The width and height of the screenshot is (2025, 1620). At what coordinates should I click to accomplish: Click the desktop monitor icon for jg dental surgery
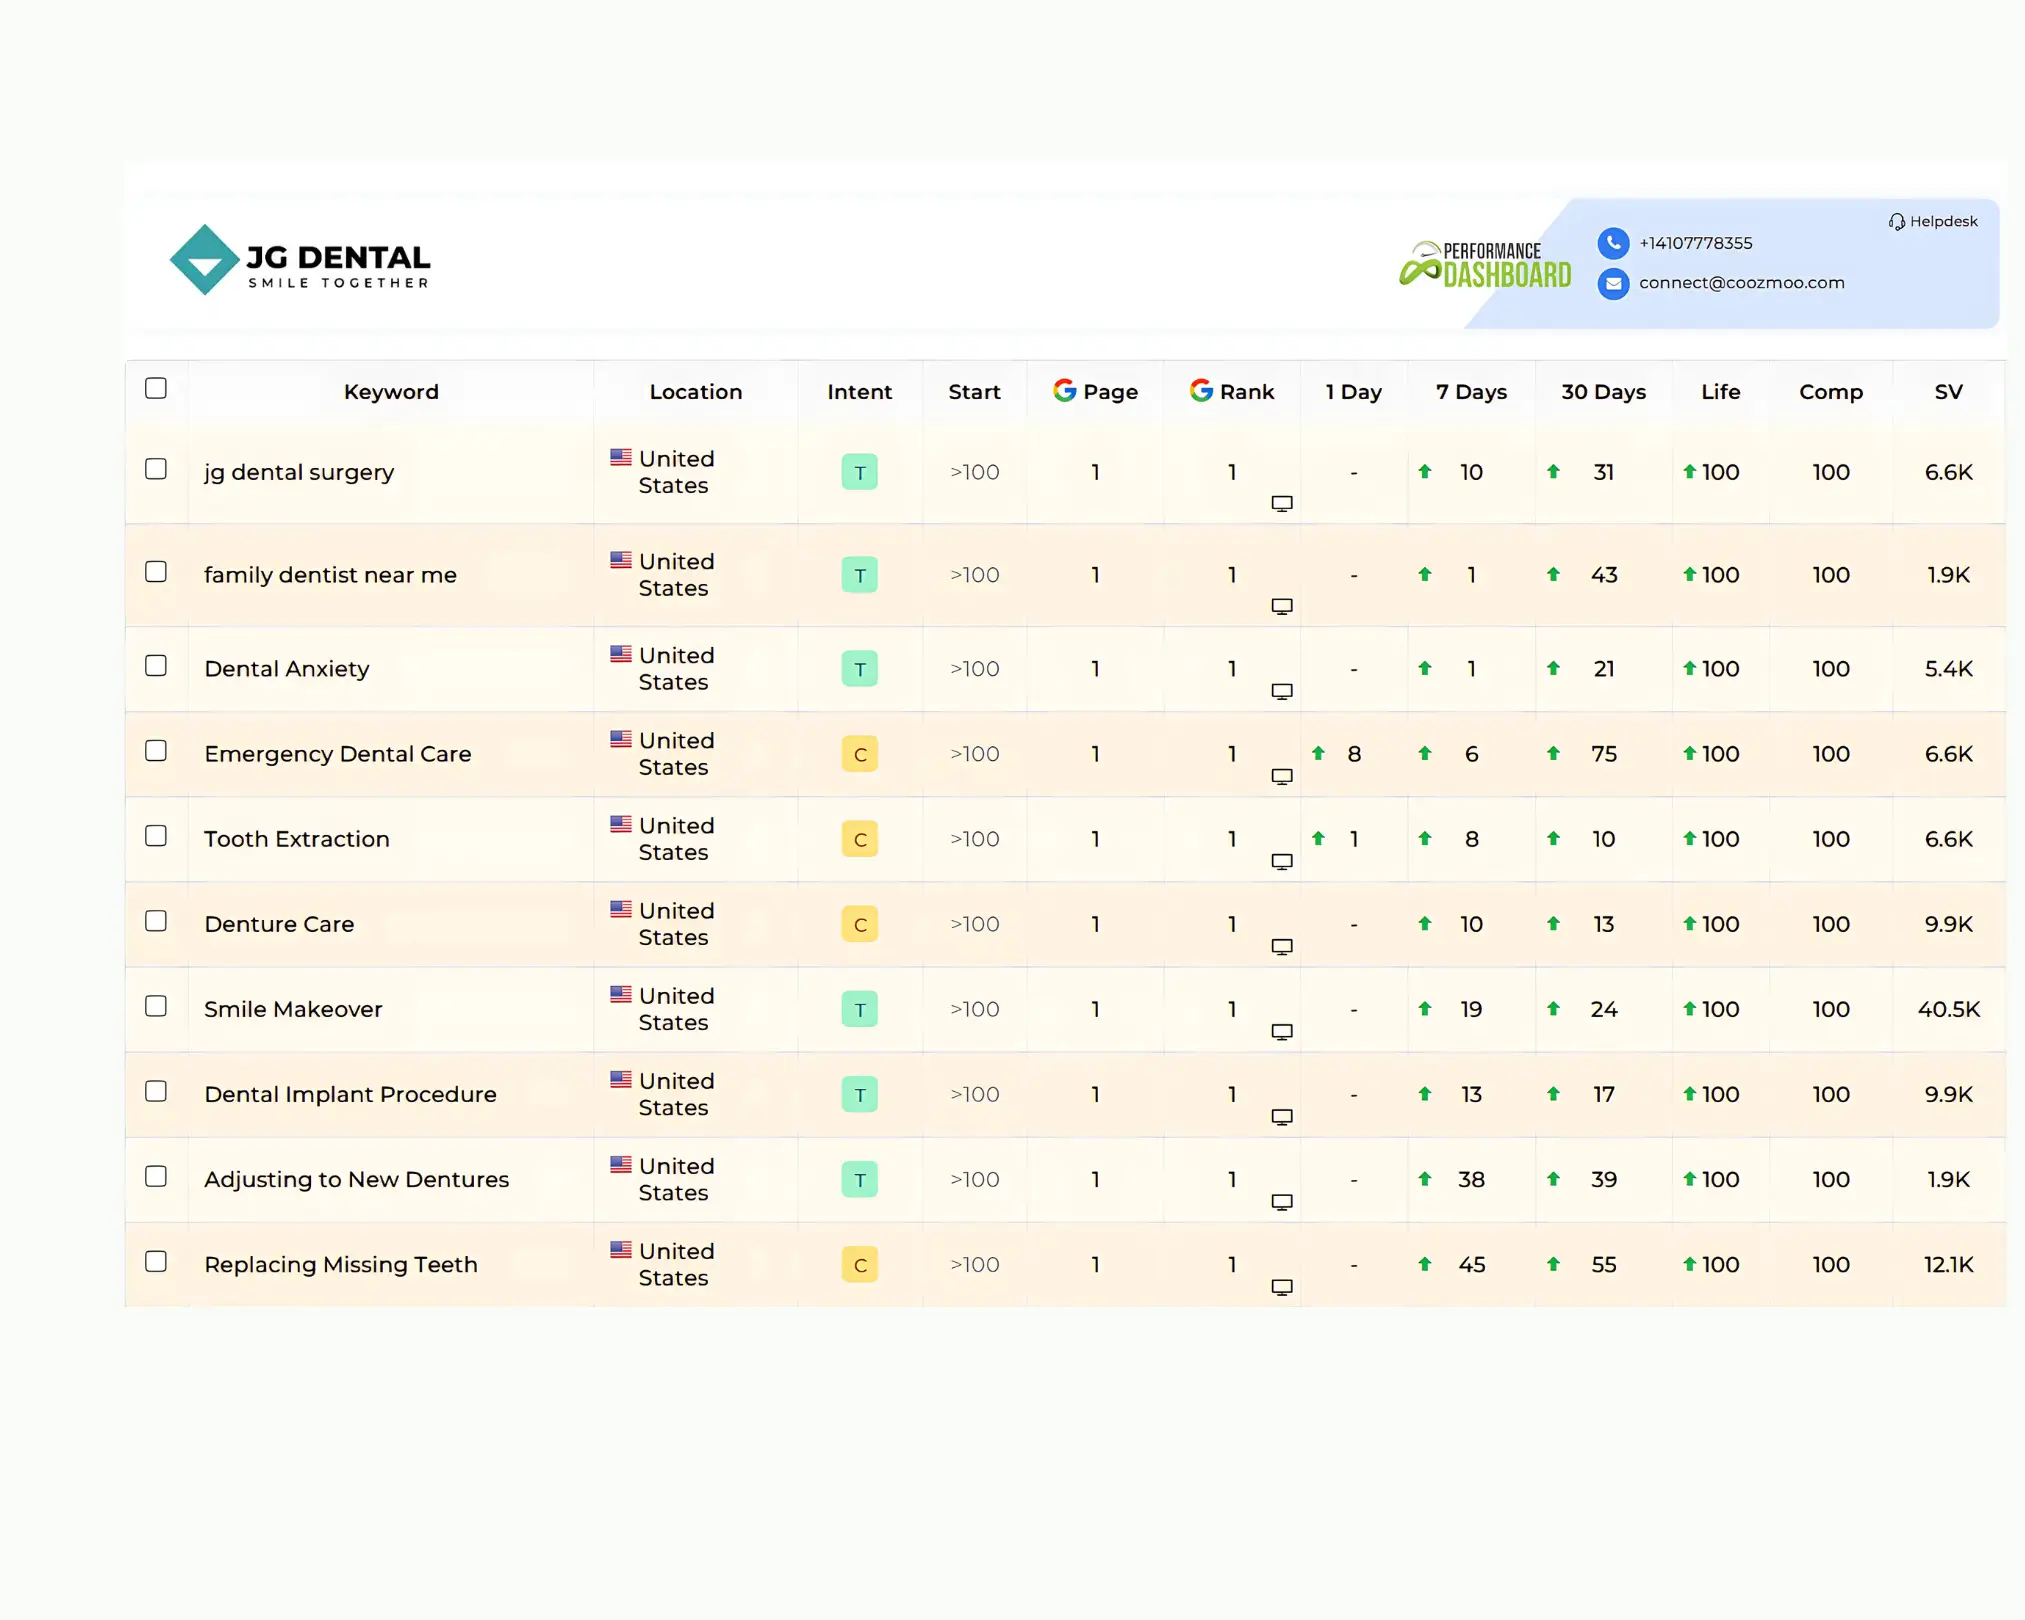tap(1282, 504)
